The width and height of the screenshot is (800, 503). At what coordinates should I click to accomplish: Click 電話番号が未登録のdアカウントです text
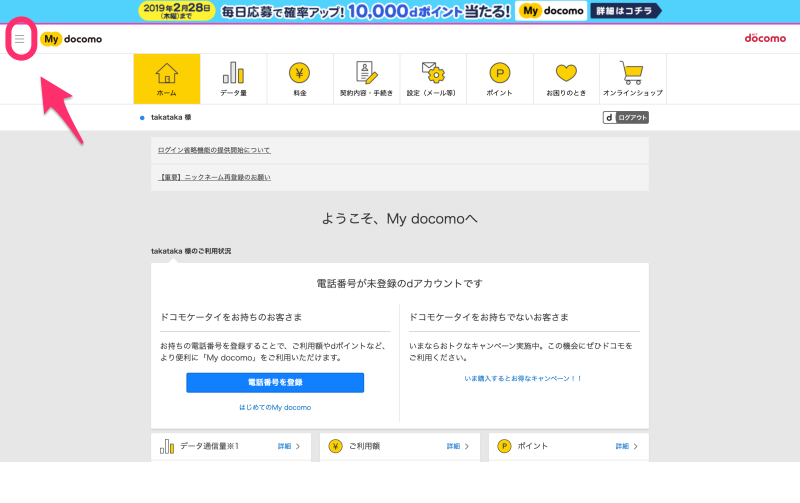coord(399,284)
